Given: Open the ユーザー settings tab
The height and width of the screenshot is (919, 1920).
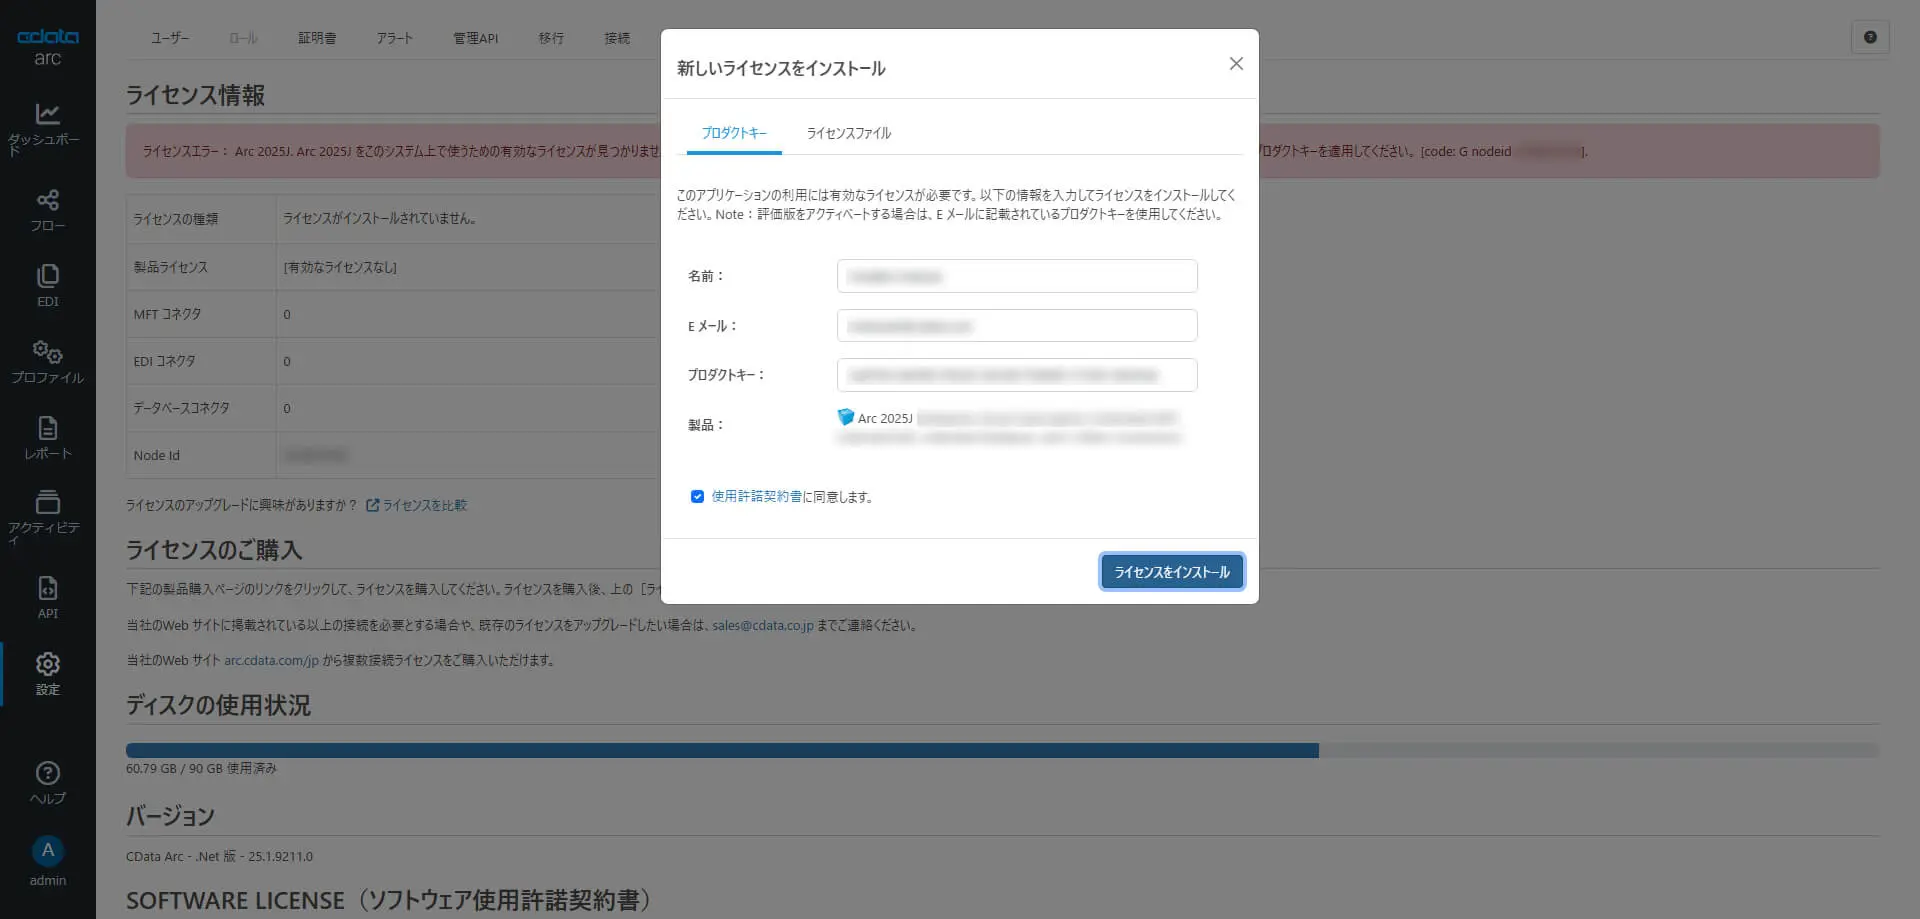Looking at the screenshot, I should point(170,38).
